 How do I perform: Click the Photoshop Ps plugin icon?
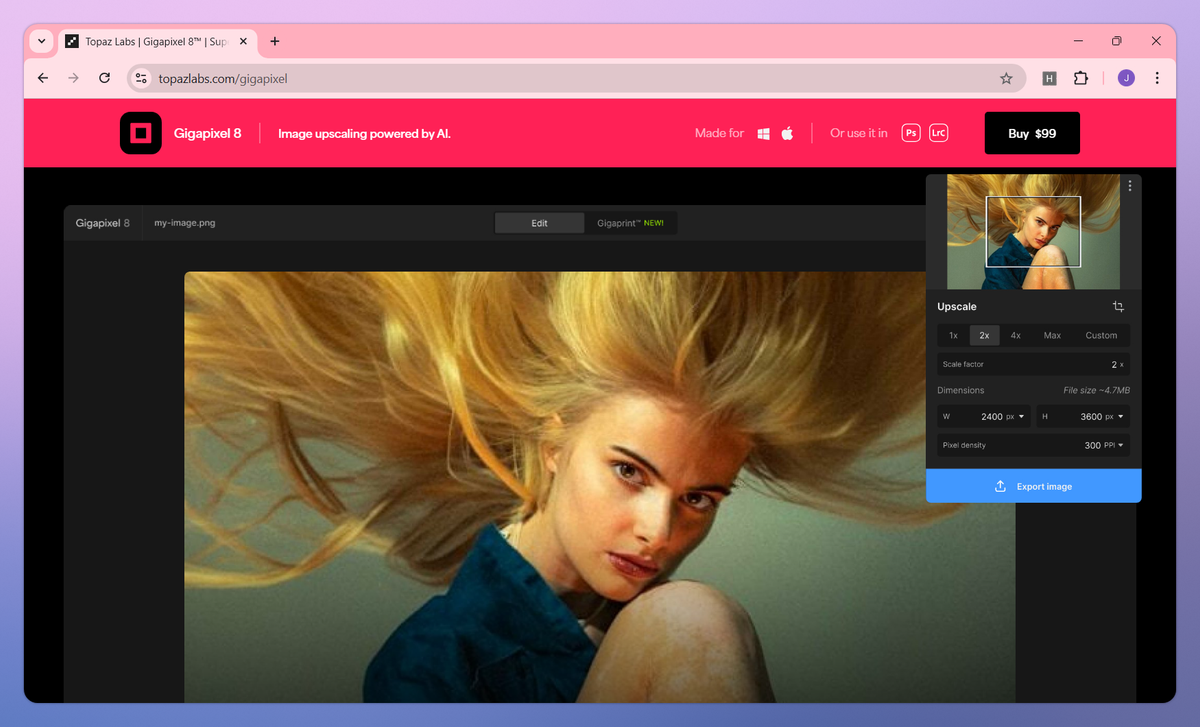(911, 133)
